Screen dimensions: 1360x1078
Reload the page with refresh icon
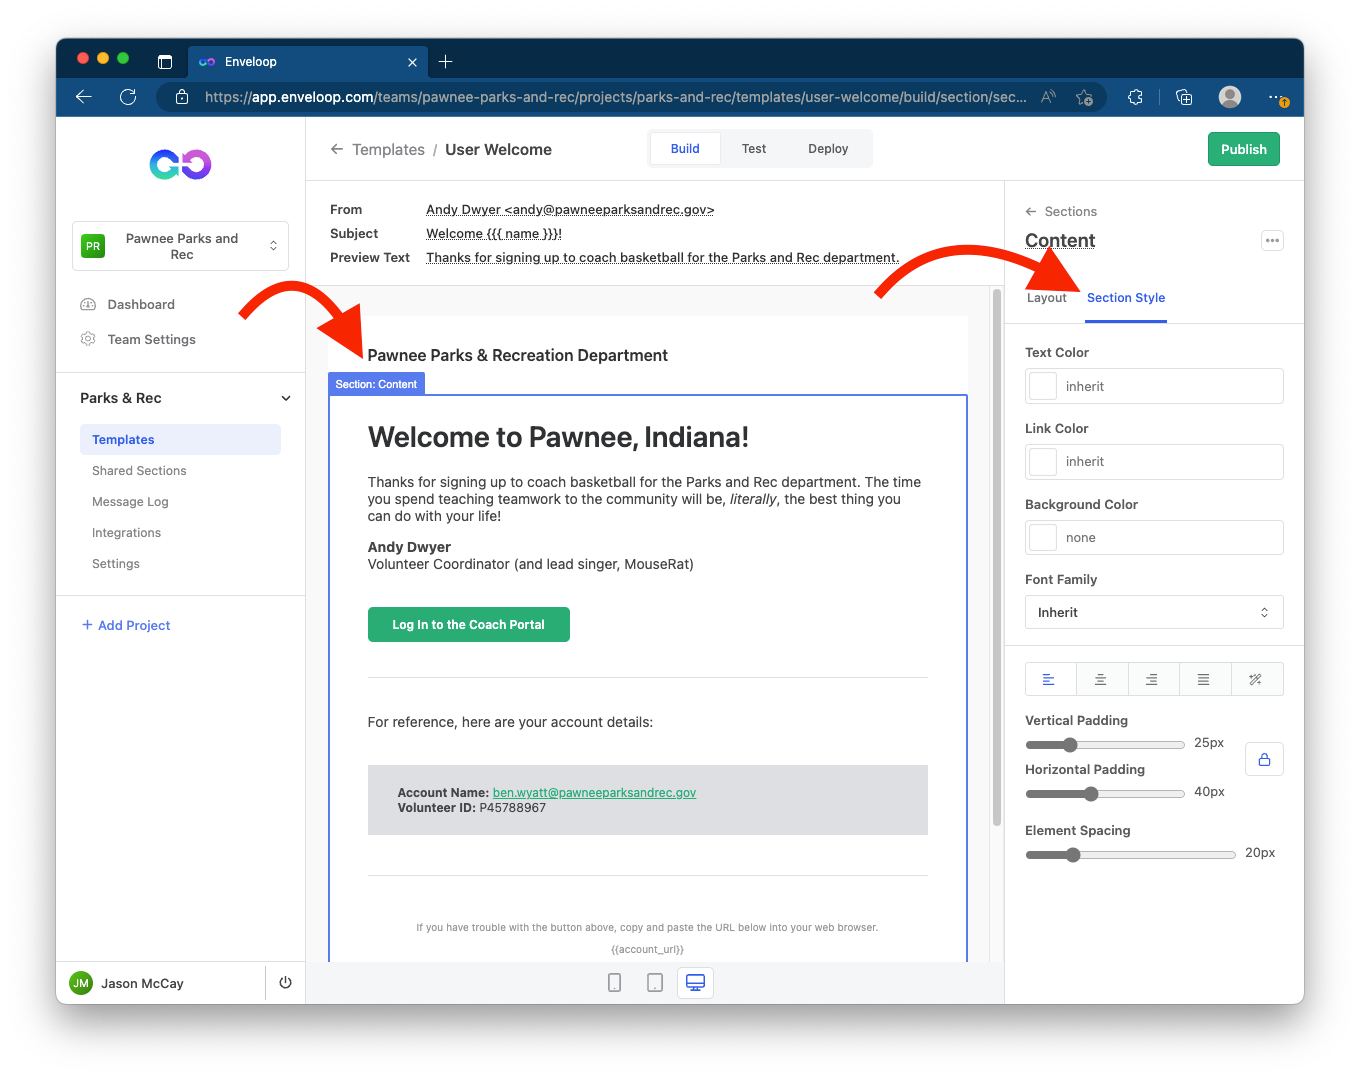128,97
